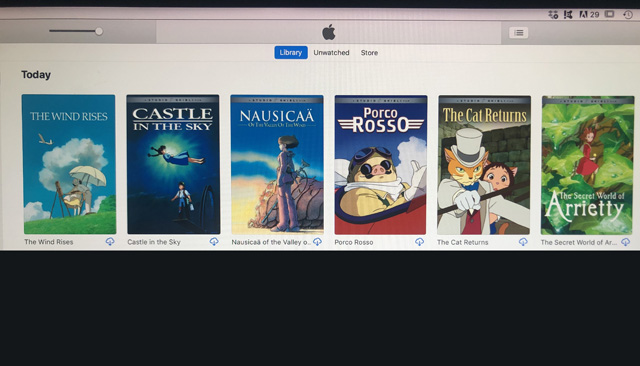Switch to the Library tab
Screen dimensions: 640x366
click(x=291, y=53)
